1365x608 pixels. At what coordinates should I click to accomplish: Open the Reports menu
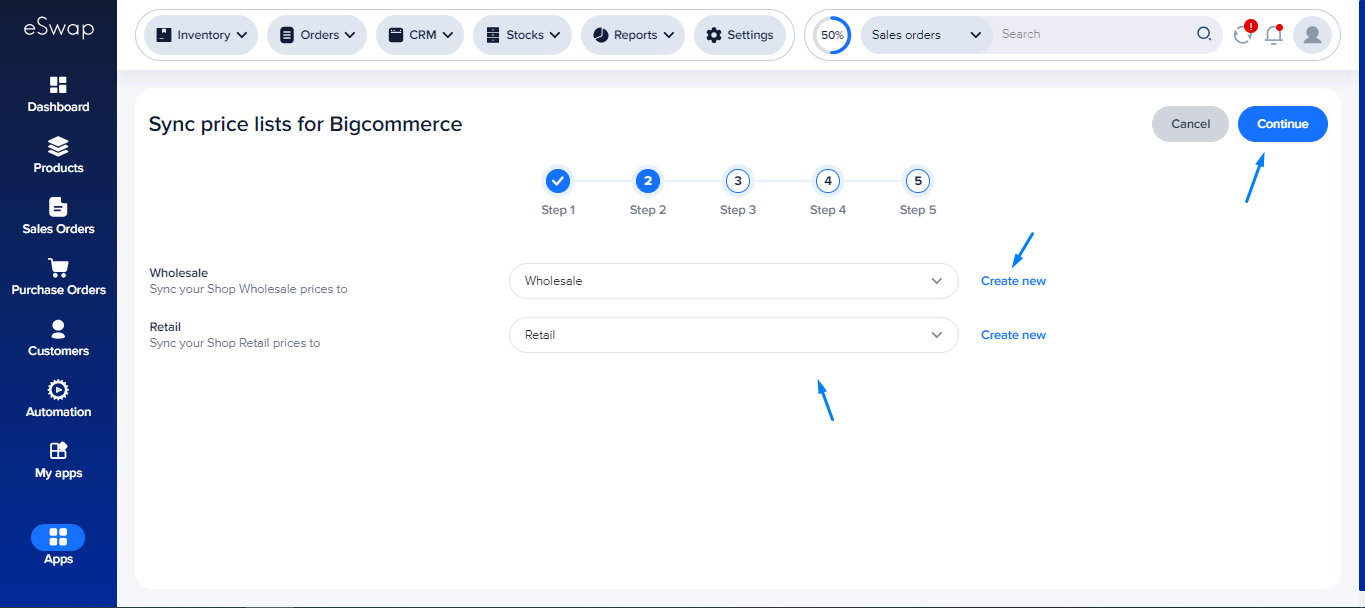[633, 35]
